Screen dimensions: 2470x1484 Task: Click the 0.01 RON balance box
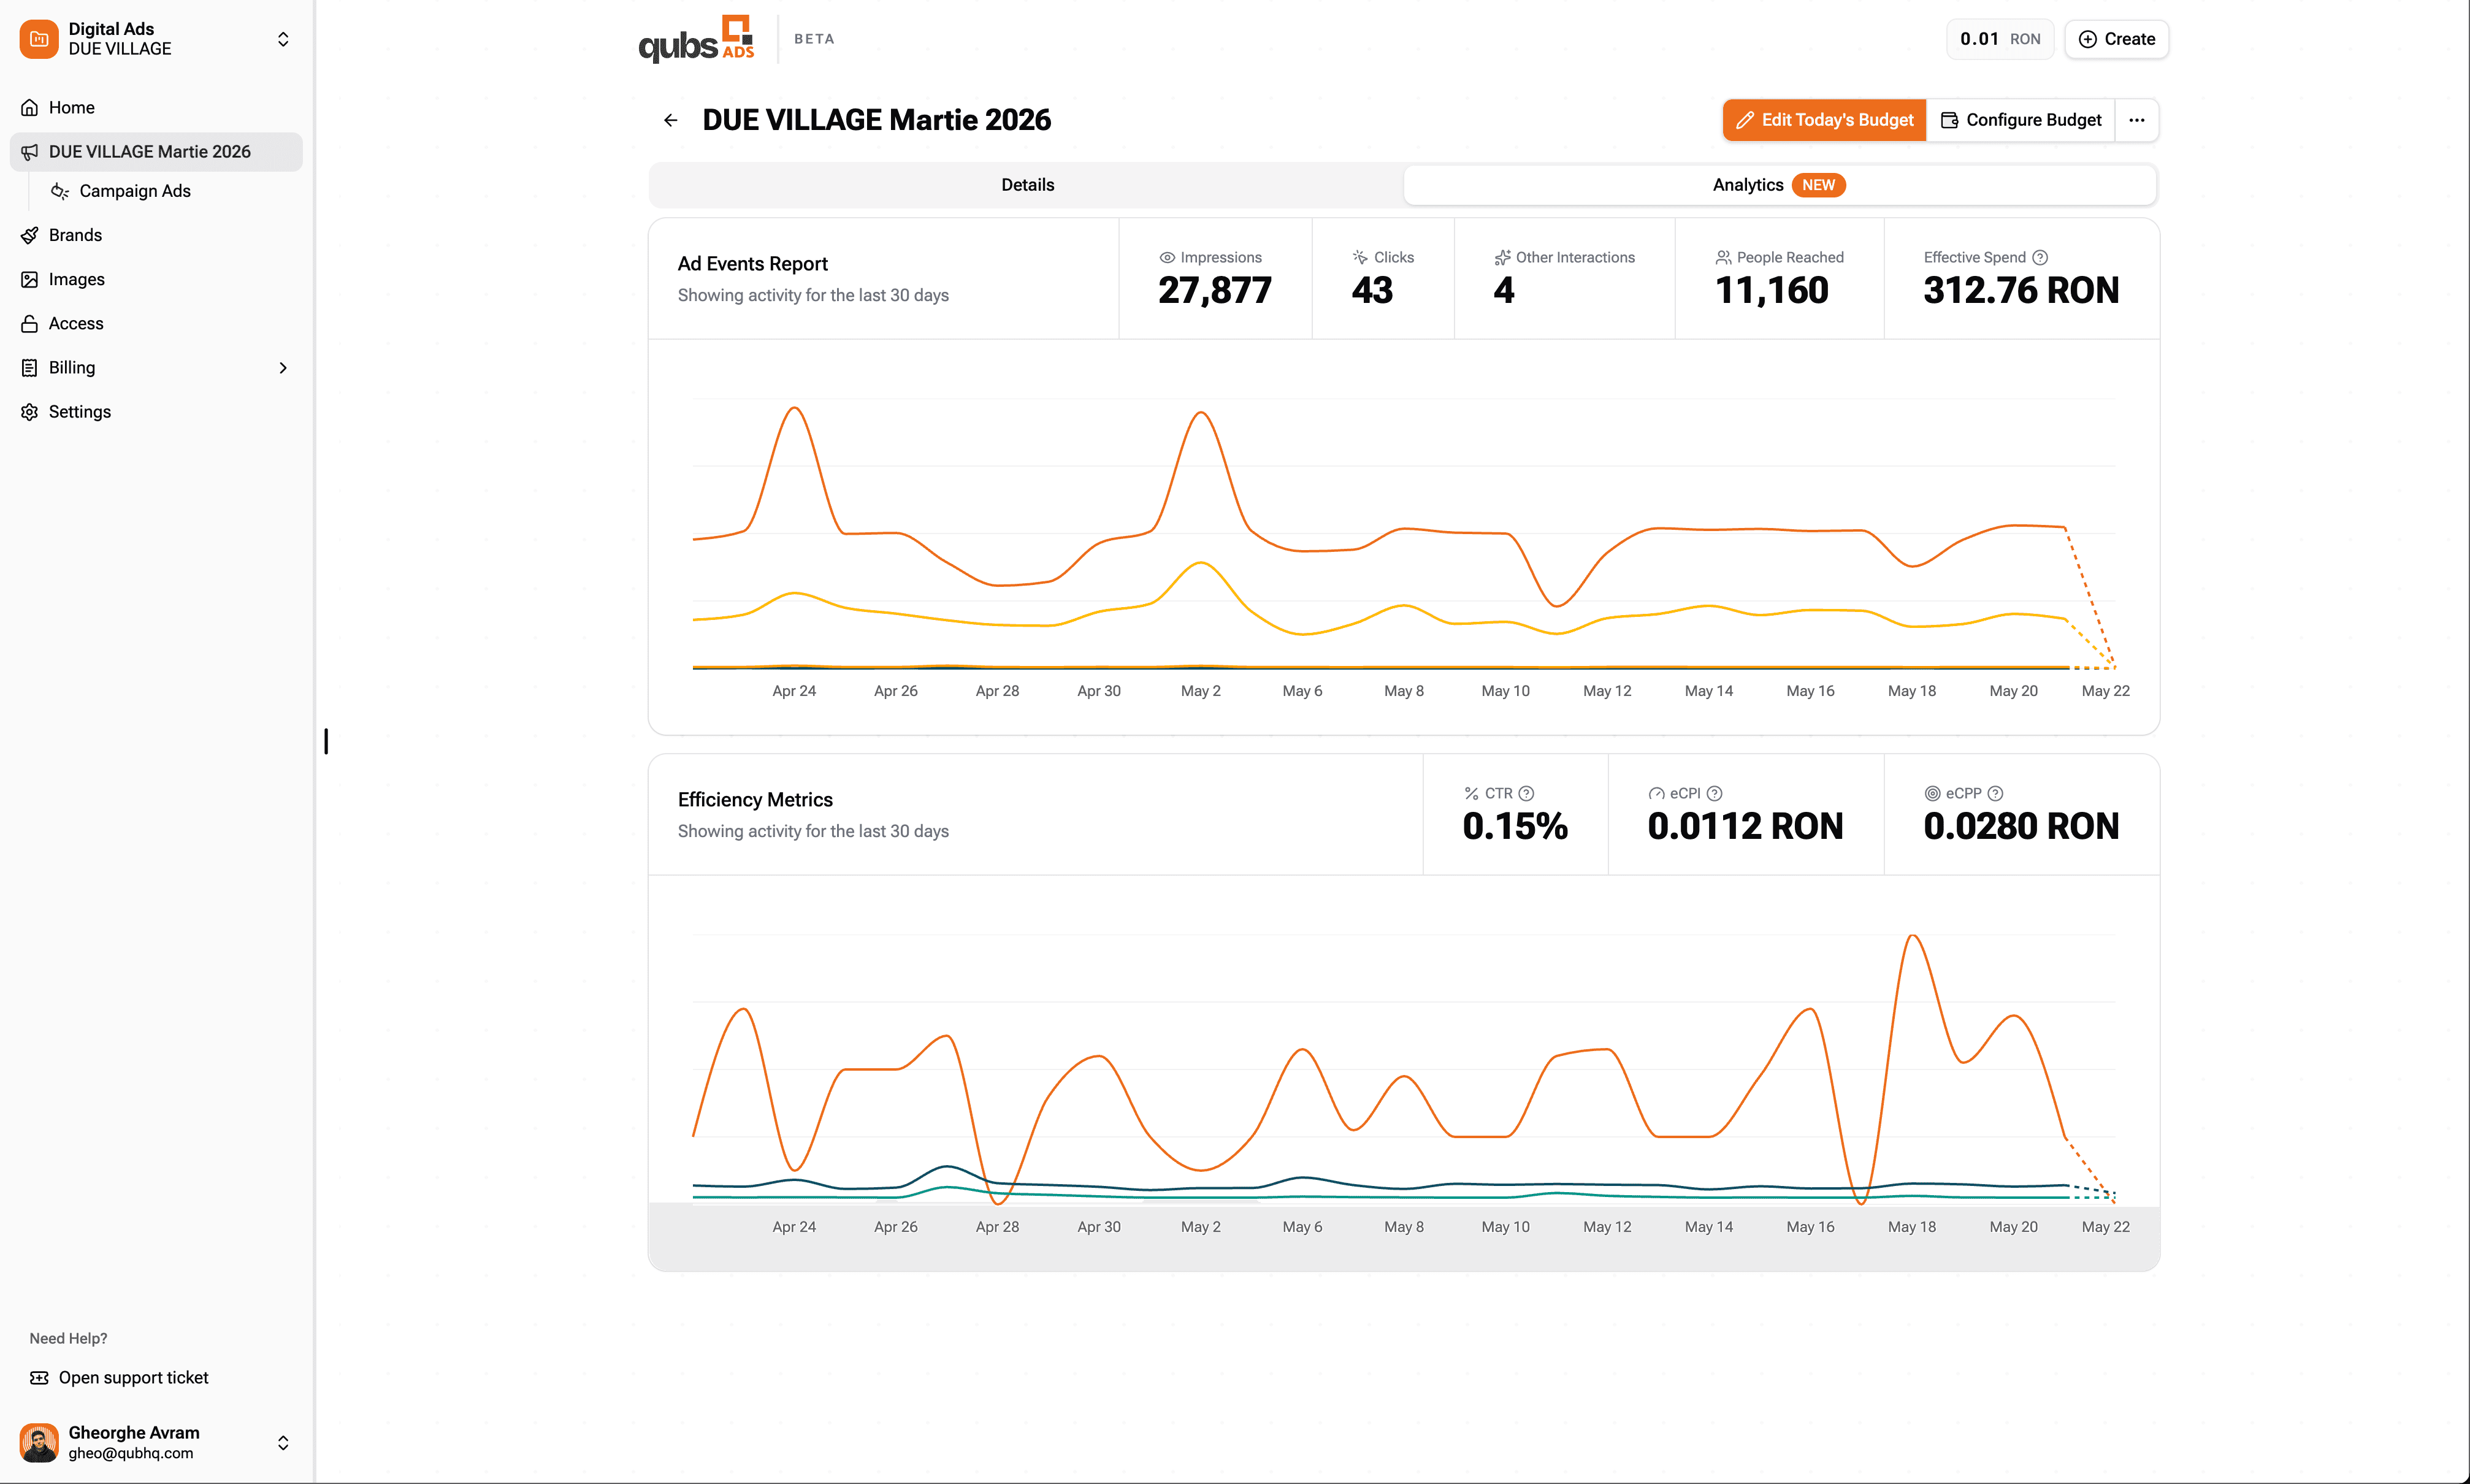tap(1999, 39)
